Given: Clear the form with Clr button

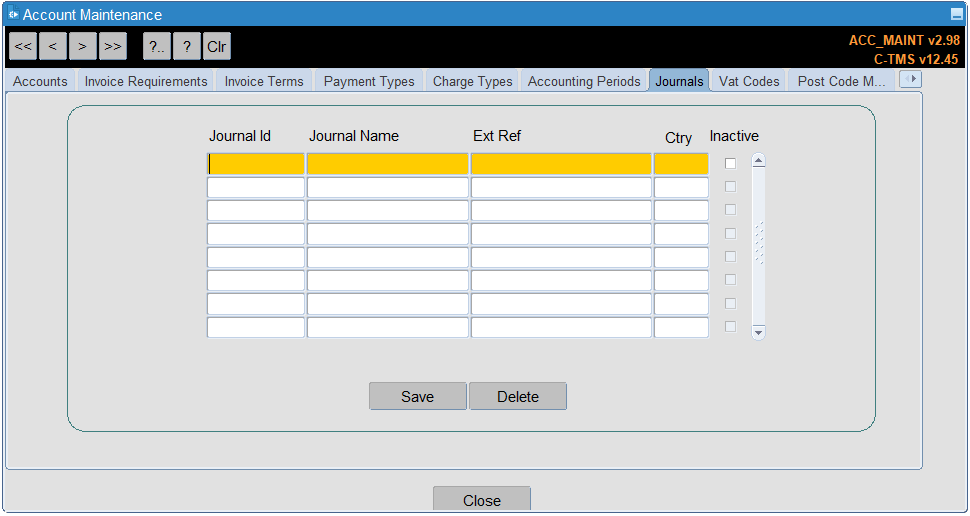Looking at the screenshot, I should 217,46.
